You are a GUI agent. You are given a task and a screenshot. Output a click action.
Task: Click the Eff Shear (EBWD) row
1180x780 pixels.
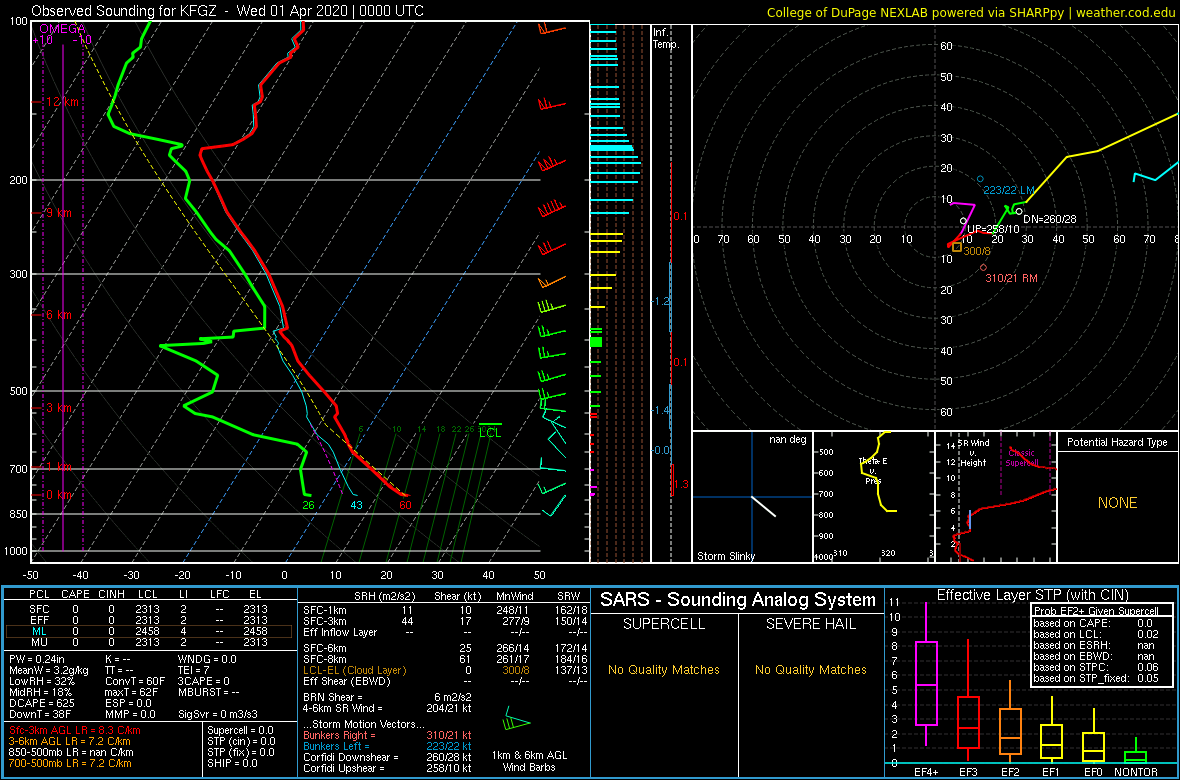click(443, 681)
